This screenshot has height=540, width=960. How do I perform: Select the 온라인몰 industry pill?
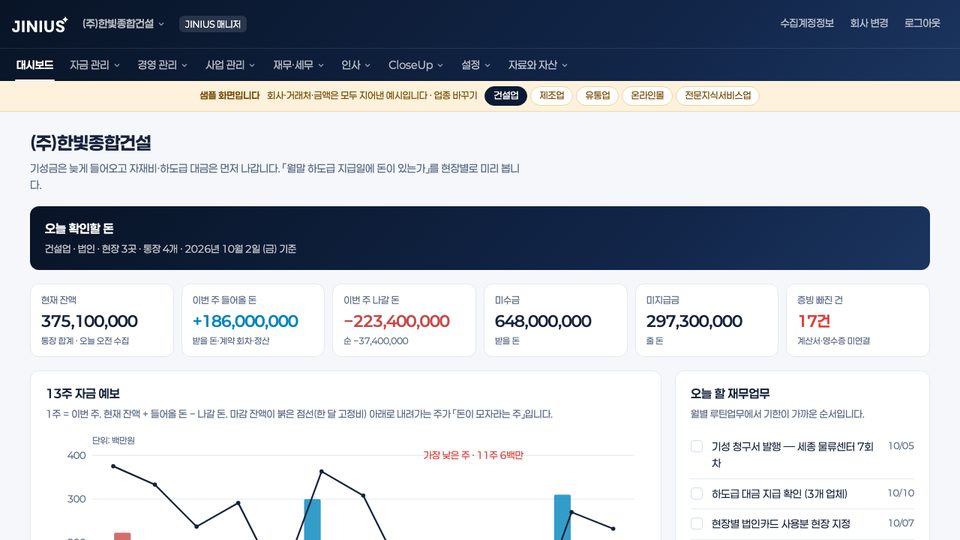click(x=647, y=96)
